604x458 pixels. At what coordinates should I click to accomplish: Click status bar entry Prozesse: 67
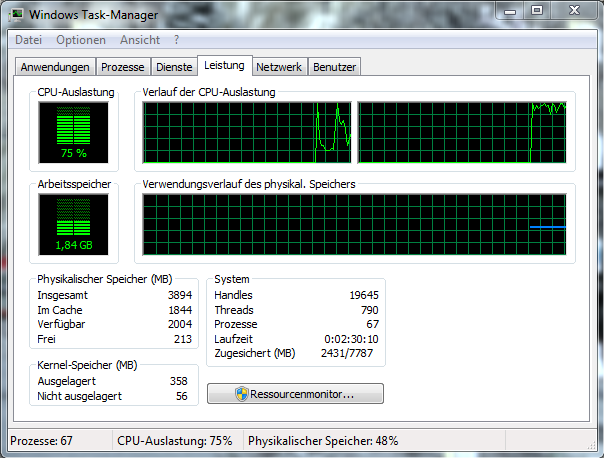click(x=41, y=441)
